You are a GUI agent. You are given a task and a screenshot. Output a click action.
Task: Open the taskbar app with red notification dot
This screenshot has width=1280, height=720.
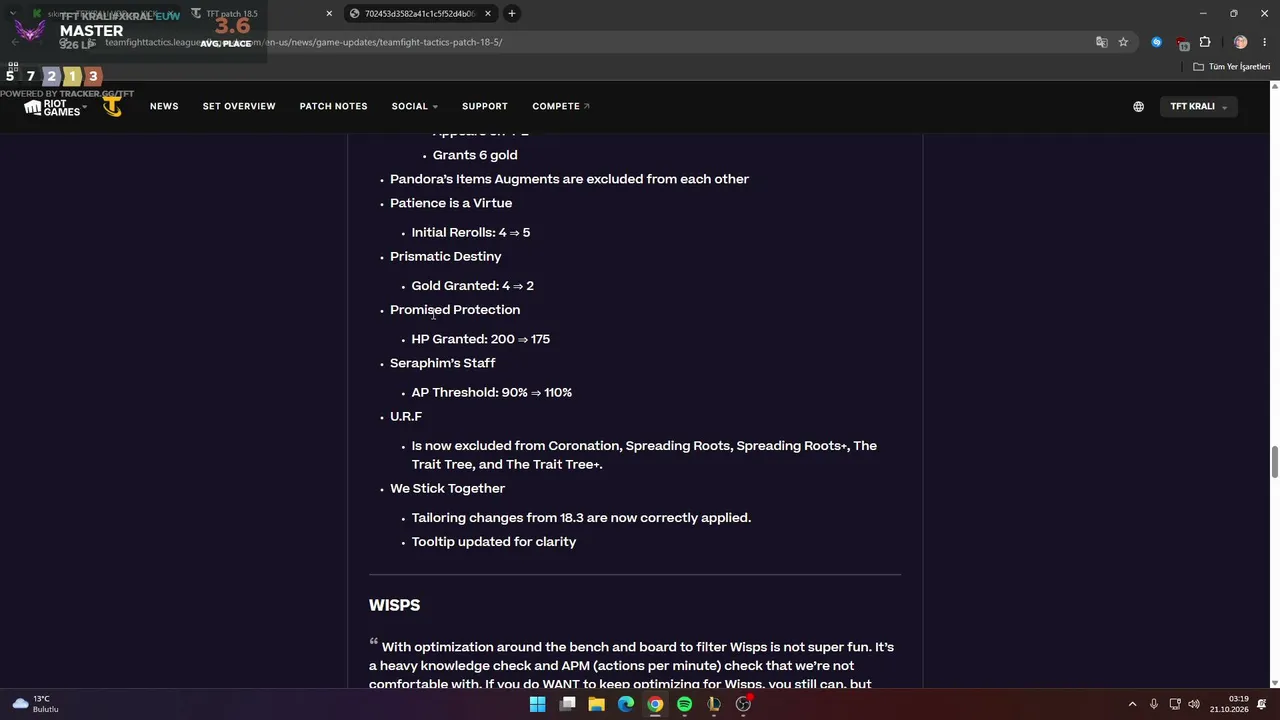tap(744, 704)
